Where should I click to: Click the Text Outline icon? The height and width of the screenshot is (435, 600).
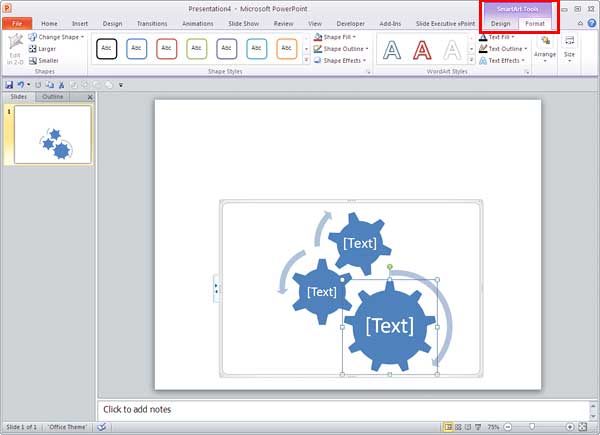pos(483,49)
